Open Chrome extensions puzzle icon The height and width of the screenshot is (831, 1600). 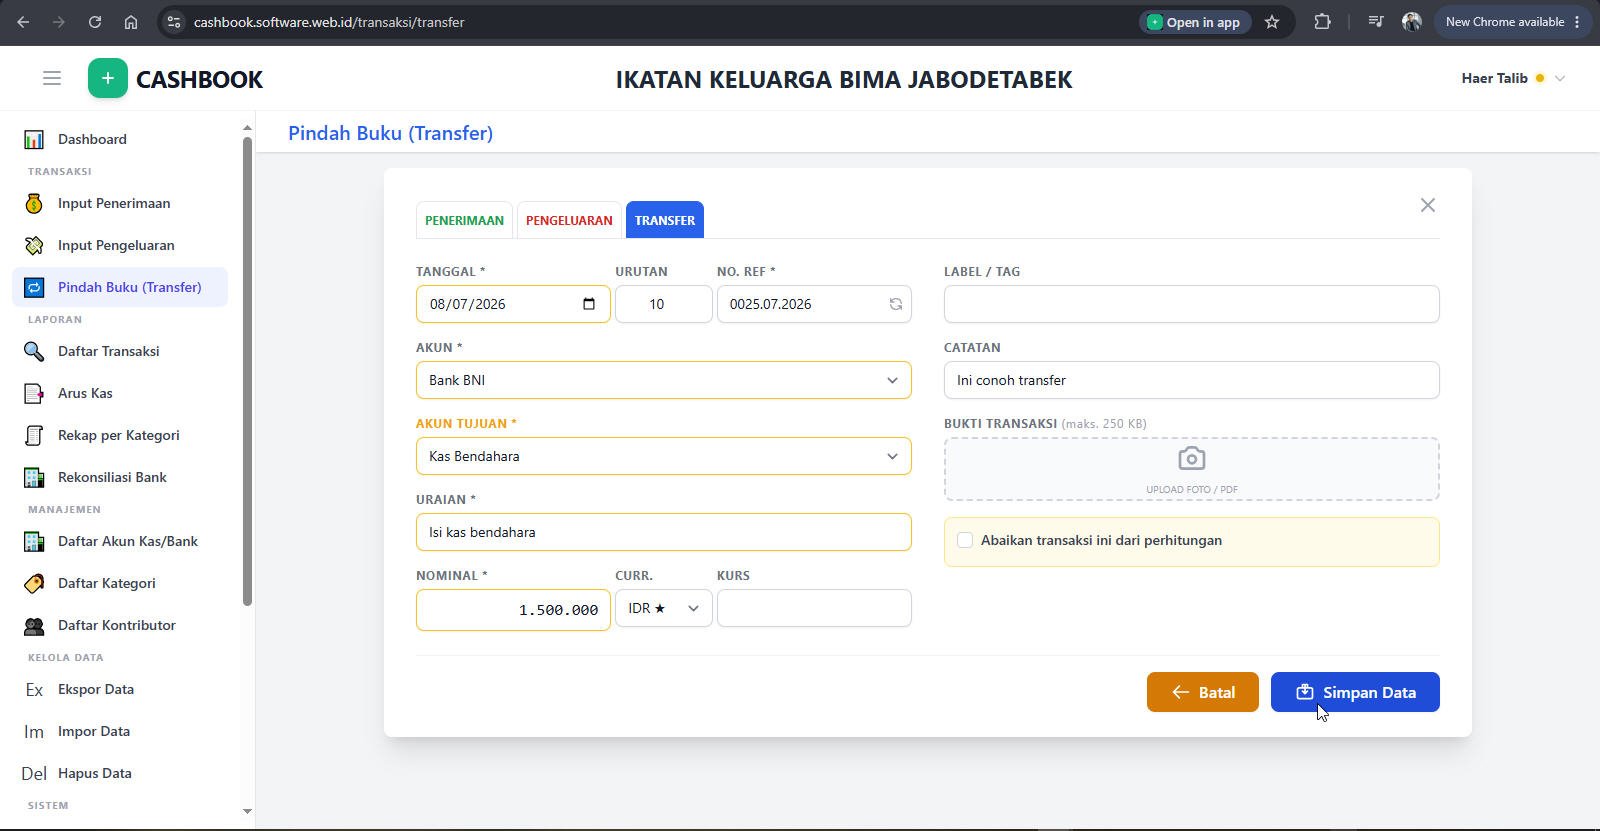click(x=1322, y=22)
